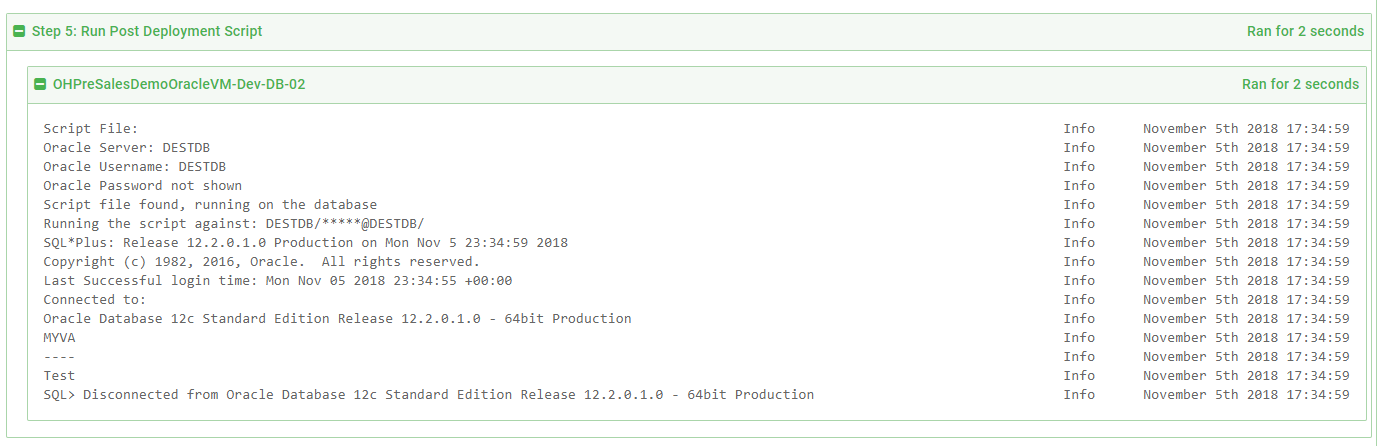This screenshot has width=1384, height=446.
Task: Collapse Step 5 using its minus icon
Action: tap(19, 31)
